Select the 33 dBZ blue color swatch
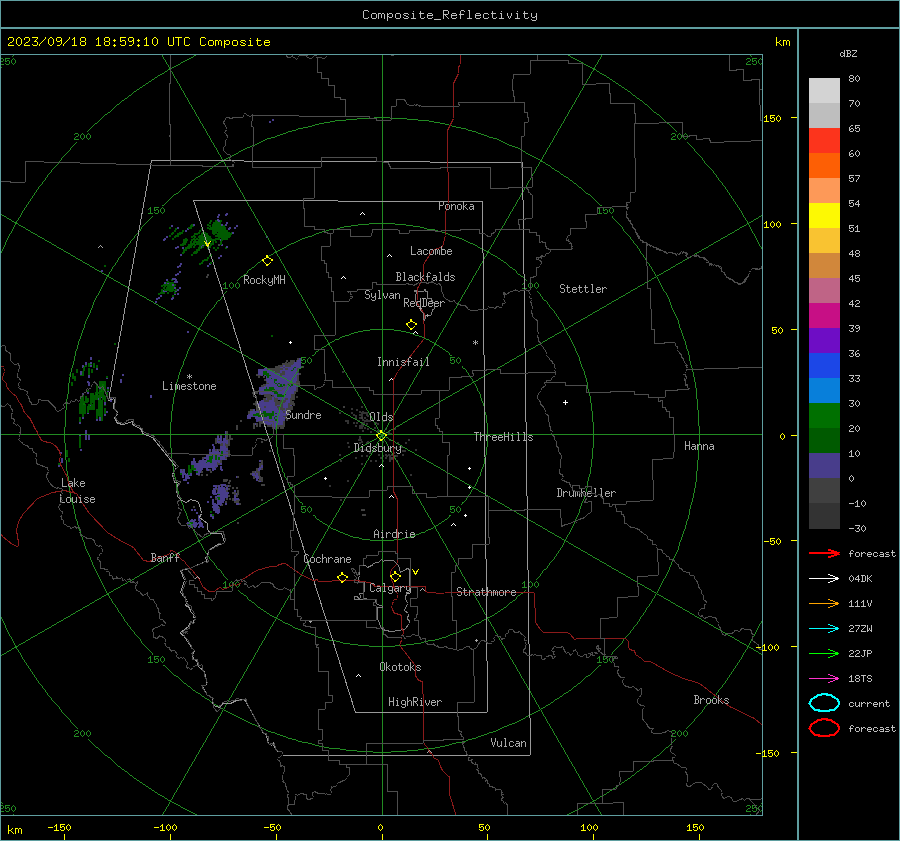Image resolution: width=900 pixels, height=841 pixels. pyautogui.click(x=824, y=365)
